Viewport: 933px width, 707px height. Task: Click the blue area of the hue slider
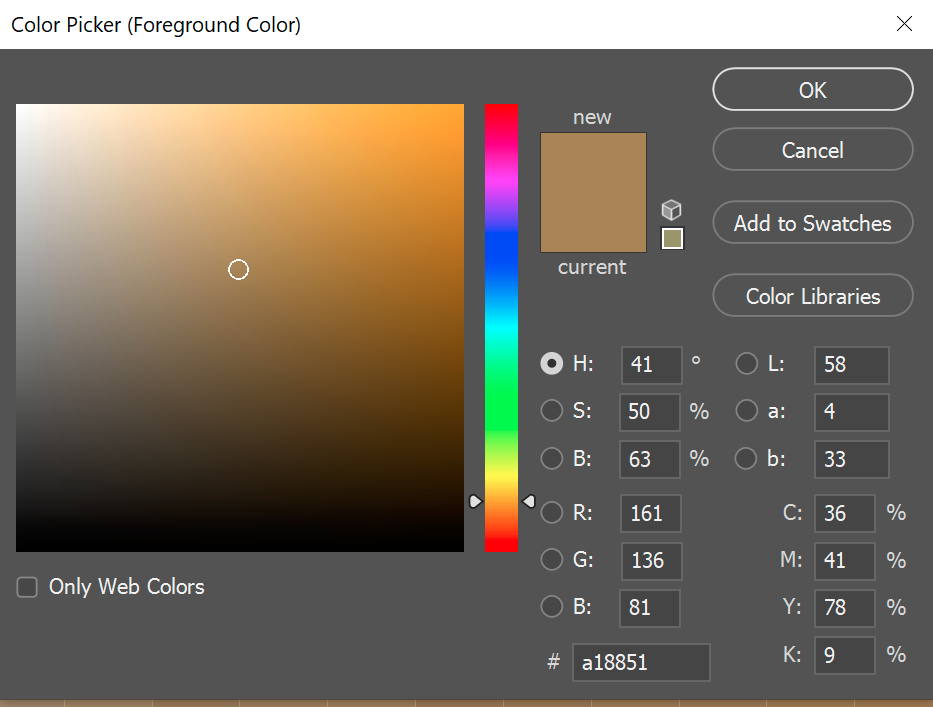502,262
